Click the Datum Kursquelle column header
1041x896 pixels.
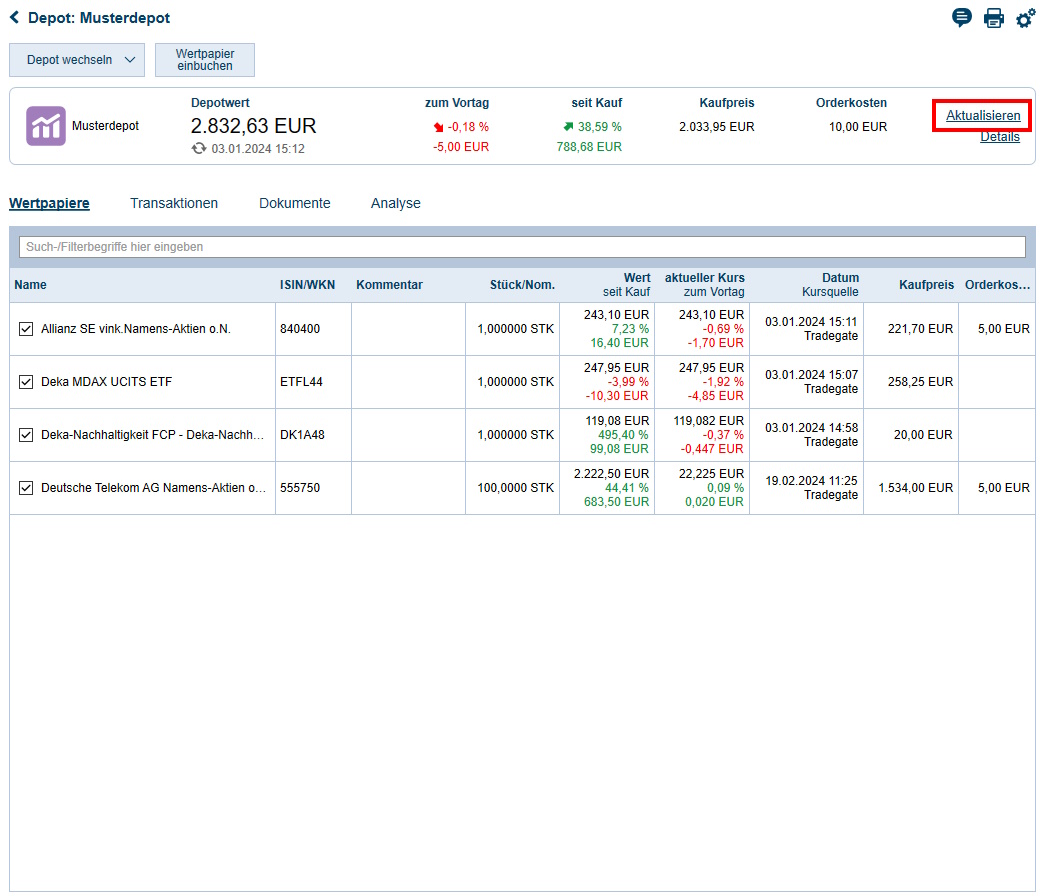point(806,285)
